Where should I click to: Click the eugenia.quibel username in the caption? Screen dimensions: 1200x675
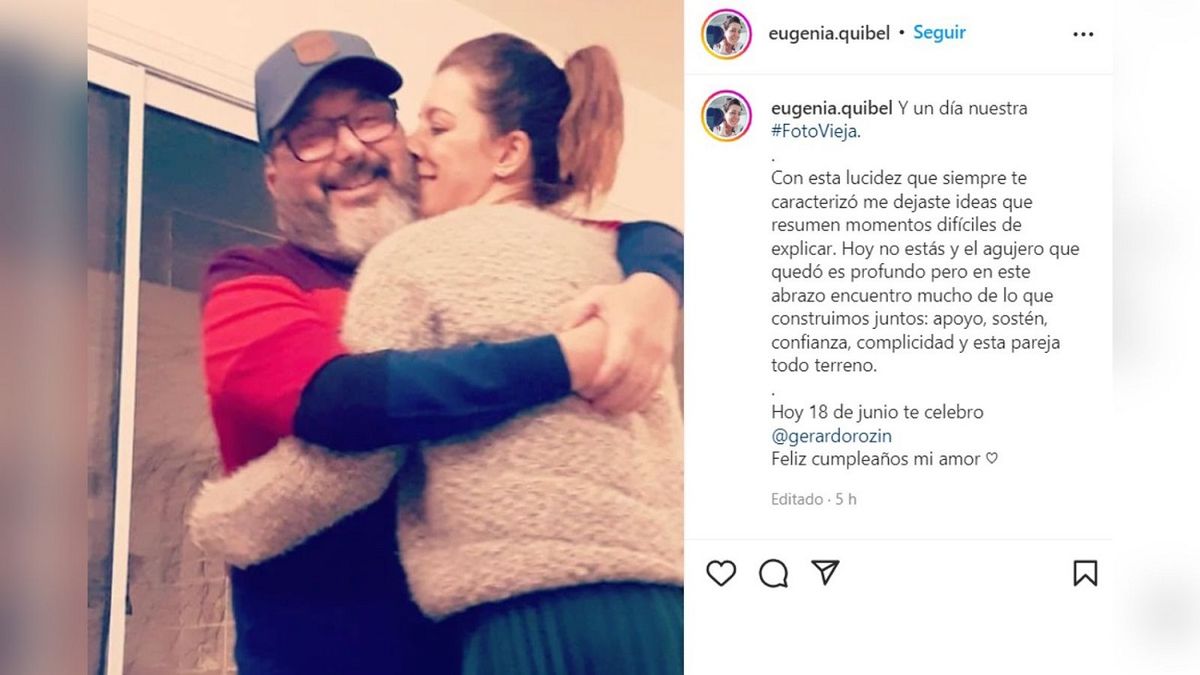(x=830, y=108)
